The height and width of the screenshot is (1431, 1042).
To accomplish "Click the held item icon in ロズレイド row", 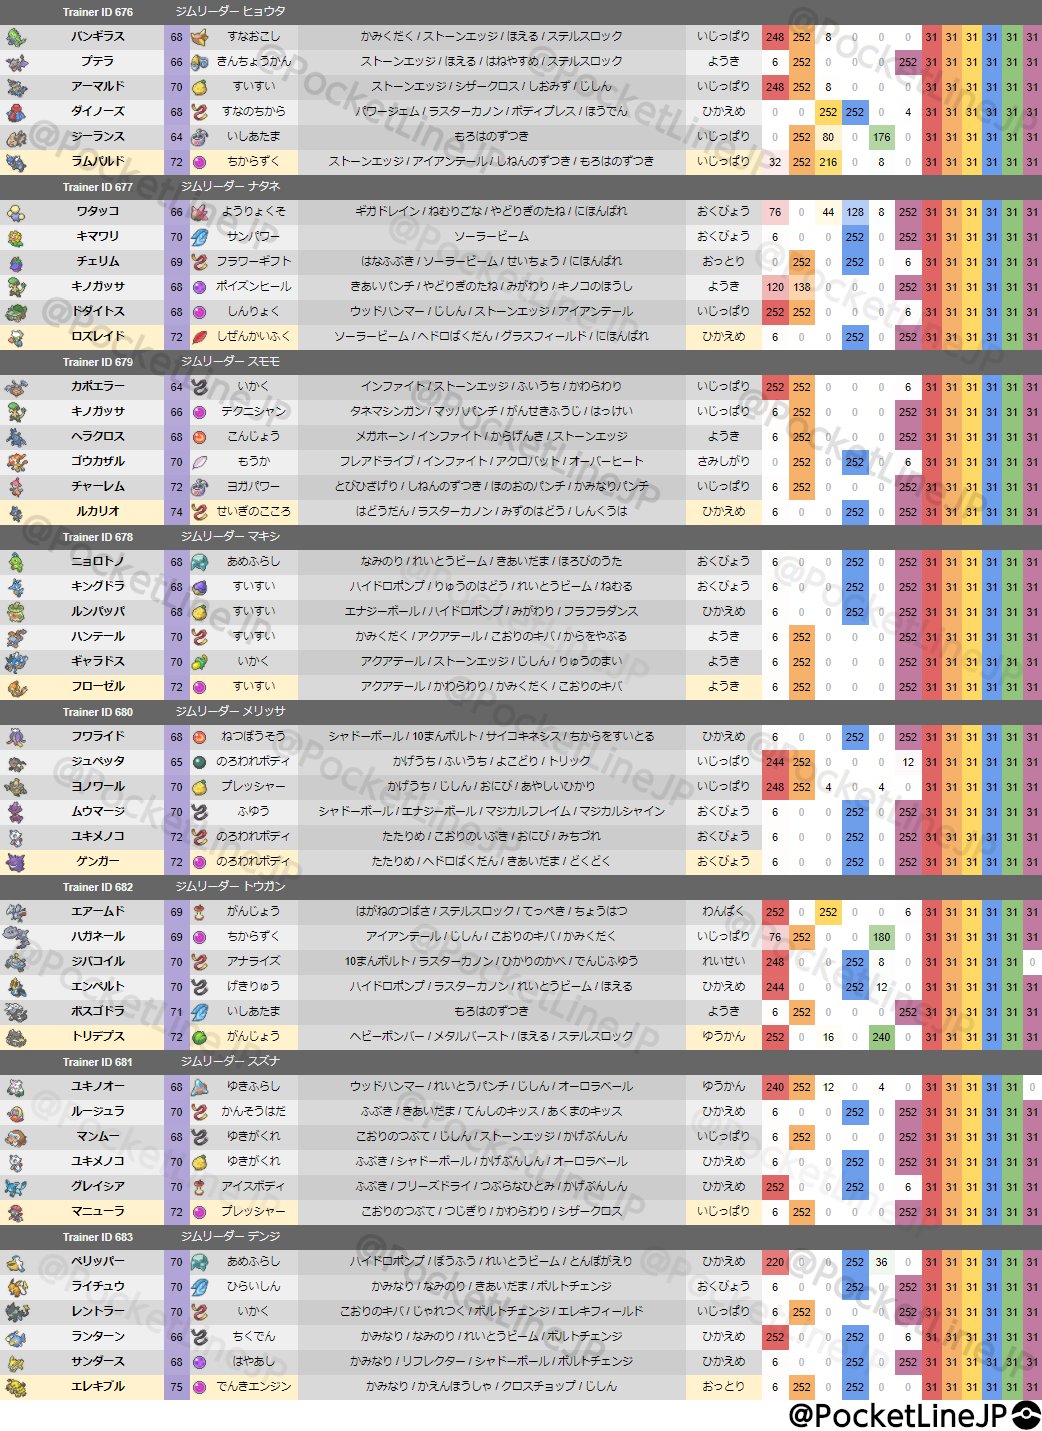I will (200, 337).
